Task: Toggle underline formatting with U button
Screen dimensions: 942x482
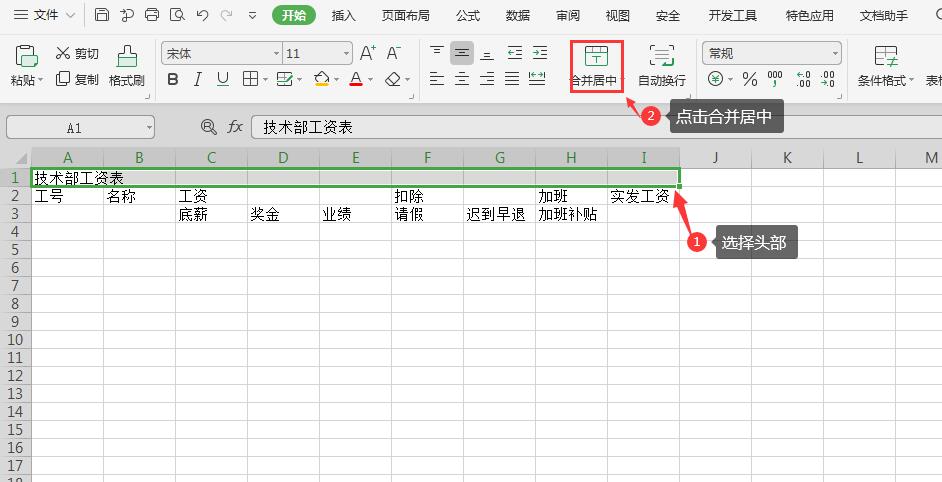Action: pos(223,79)
